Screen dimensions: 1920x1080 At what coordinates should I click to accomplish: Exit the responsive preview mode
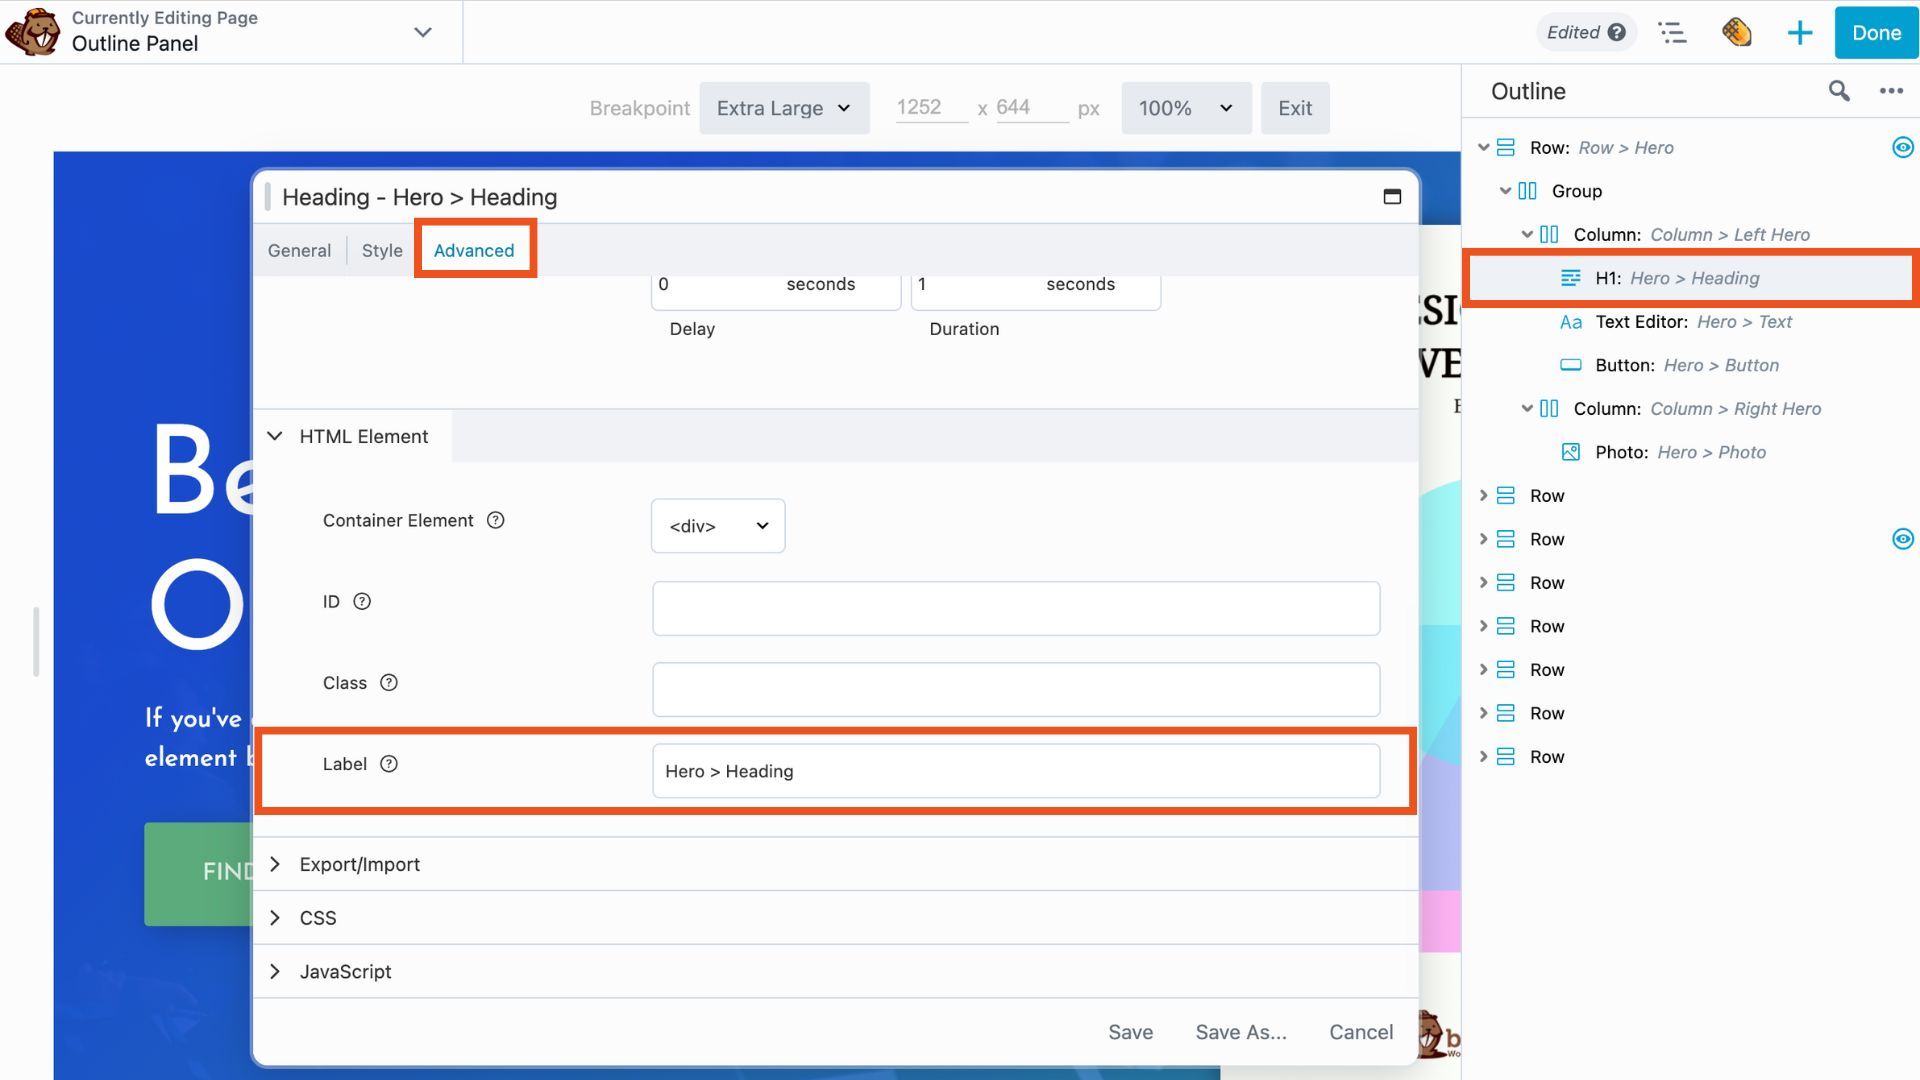[x=1295, y=107]
